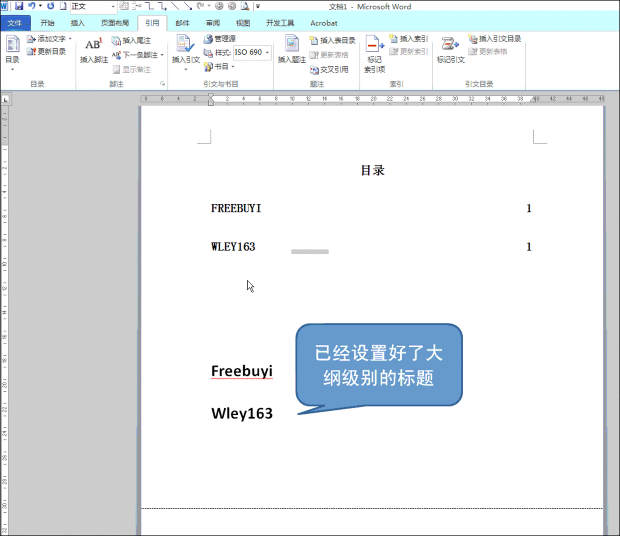Switch to the 插入 tab
Screen dimensions: 620x536
click(x=78, y=23)
